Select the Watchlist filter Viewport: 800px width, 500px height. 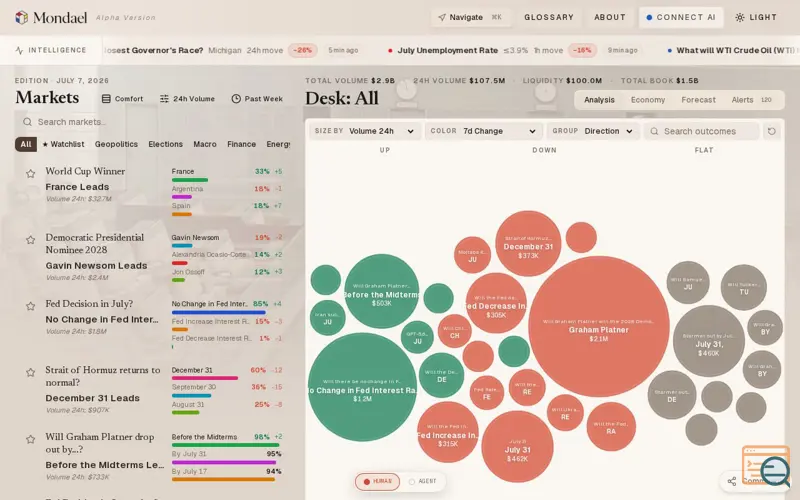point(64,144)
